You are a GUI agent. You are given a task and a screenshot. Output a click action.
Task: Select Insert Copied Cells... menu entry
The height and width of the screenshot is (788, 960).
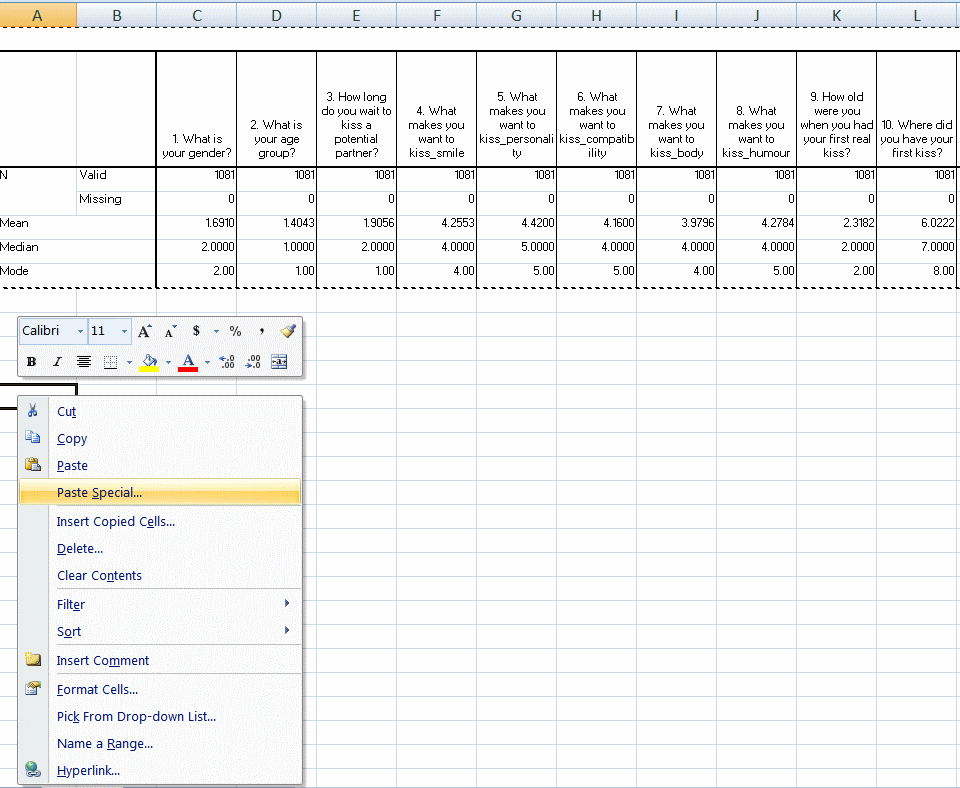(160, 522)
